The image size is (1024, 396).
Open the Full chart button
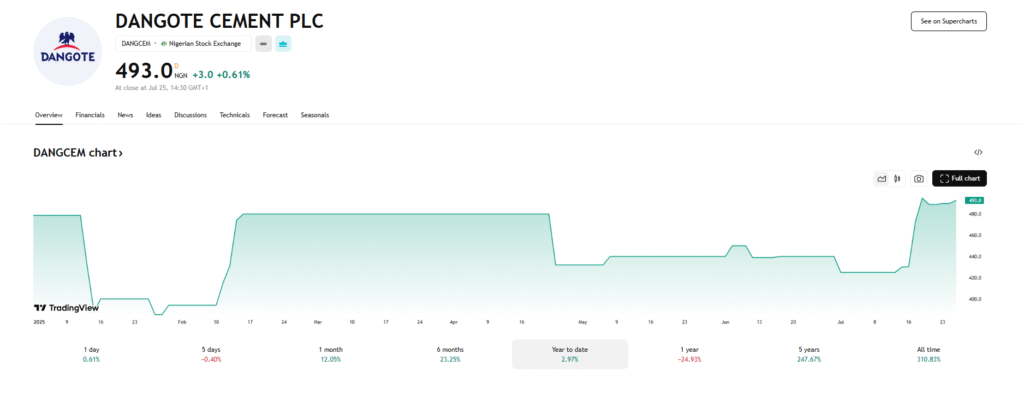pyautogui.click(x=959, y=178)
